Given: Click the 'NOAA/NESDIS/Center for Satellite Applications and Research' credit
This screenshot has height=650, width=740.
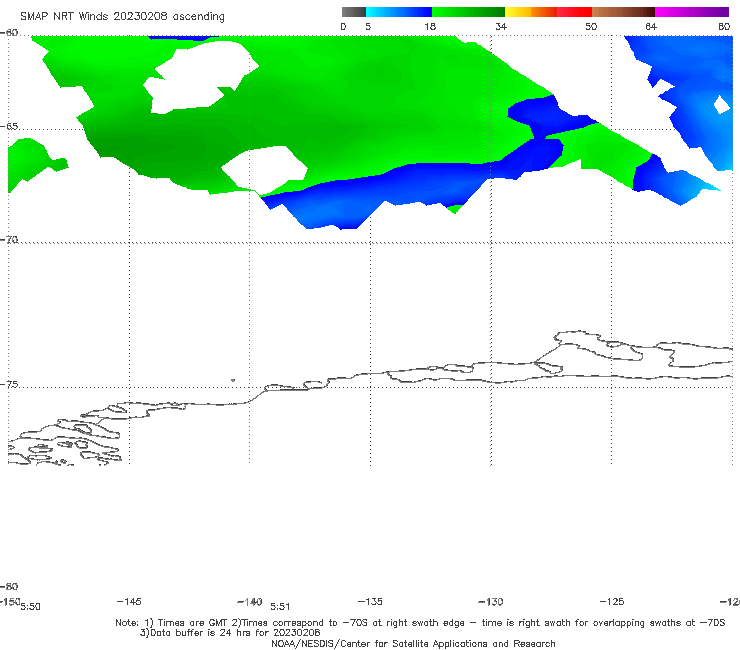Looking at the screenshot, I should [x=413, y=643].
